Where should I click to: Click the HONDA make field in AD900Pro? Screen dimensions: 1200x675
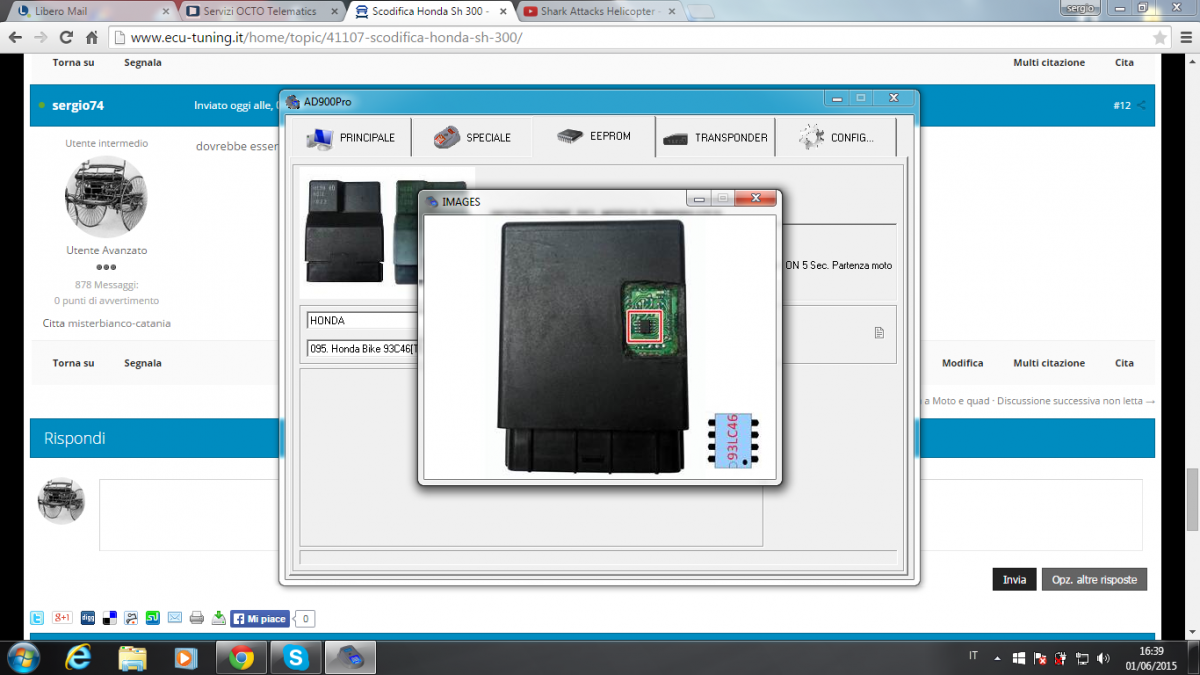tap(362, 321)
